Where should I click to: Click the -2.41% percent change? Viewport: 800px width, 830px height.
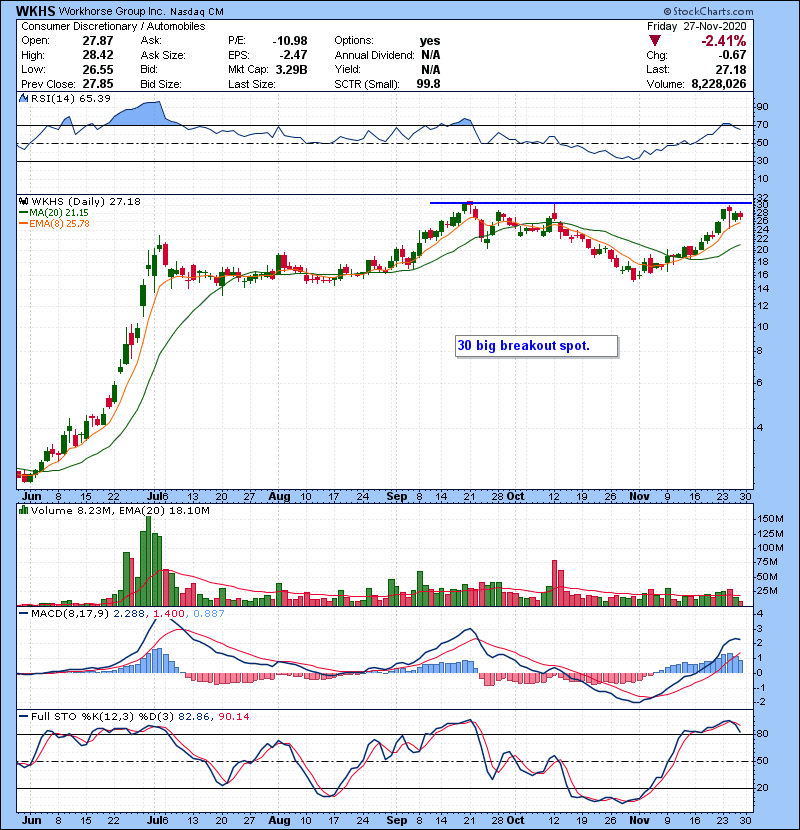(x=723, y=41)
